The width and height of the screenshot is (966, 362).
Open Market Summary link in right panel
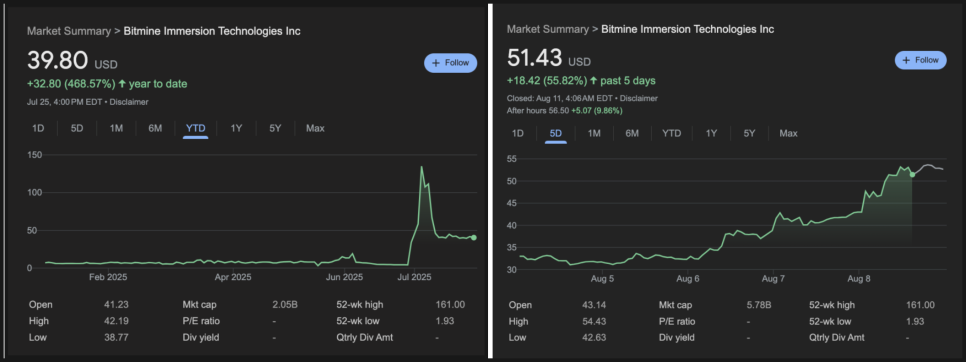(548, 29)
